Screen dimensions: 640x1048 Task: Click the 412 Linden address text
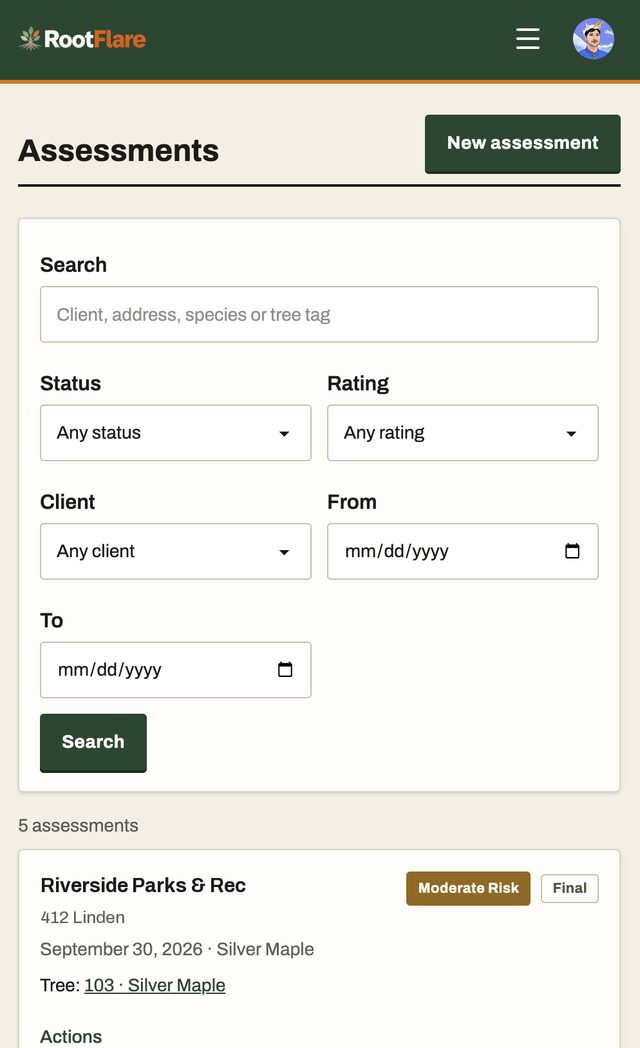pos(82,917)
